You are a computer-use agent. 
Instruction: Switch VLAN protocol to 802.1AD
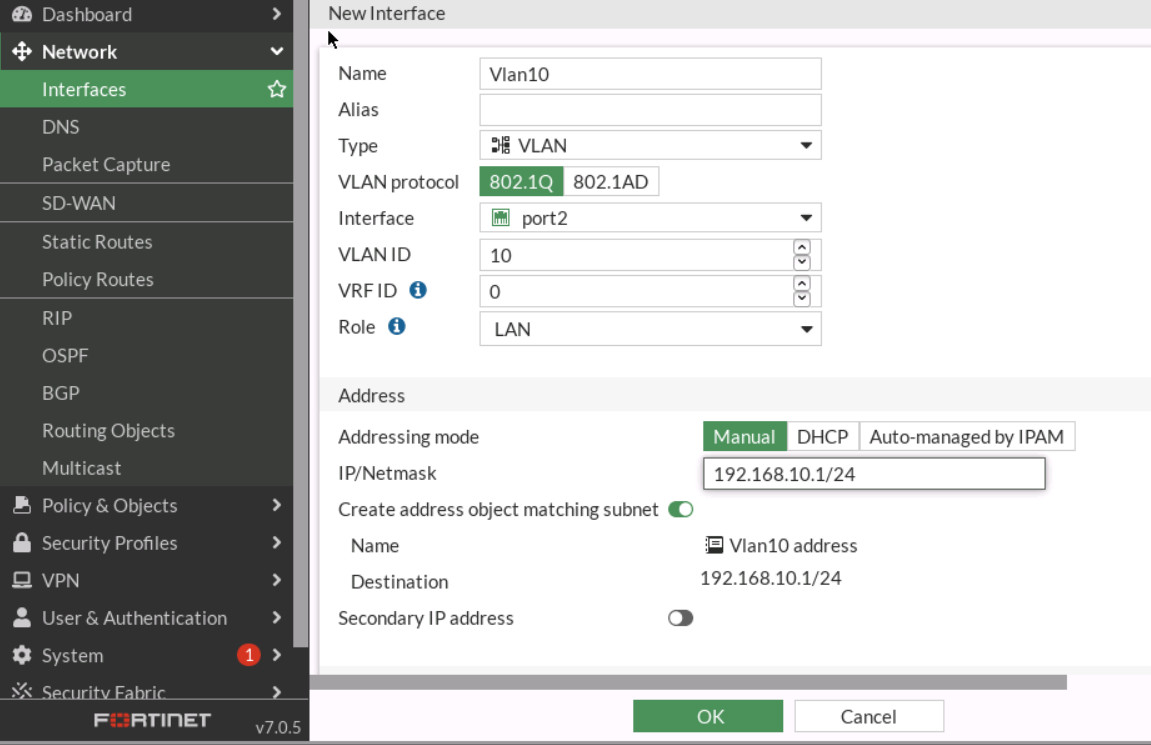[612, 181]
